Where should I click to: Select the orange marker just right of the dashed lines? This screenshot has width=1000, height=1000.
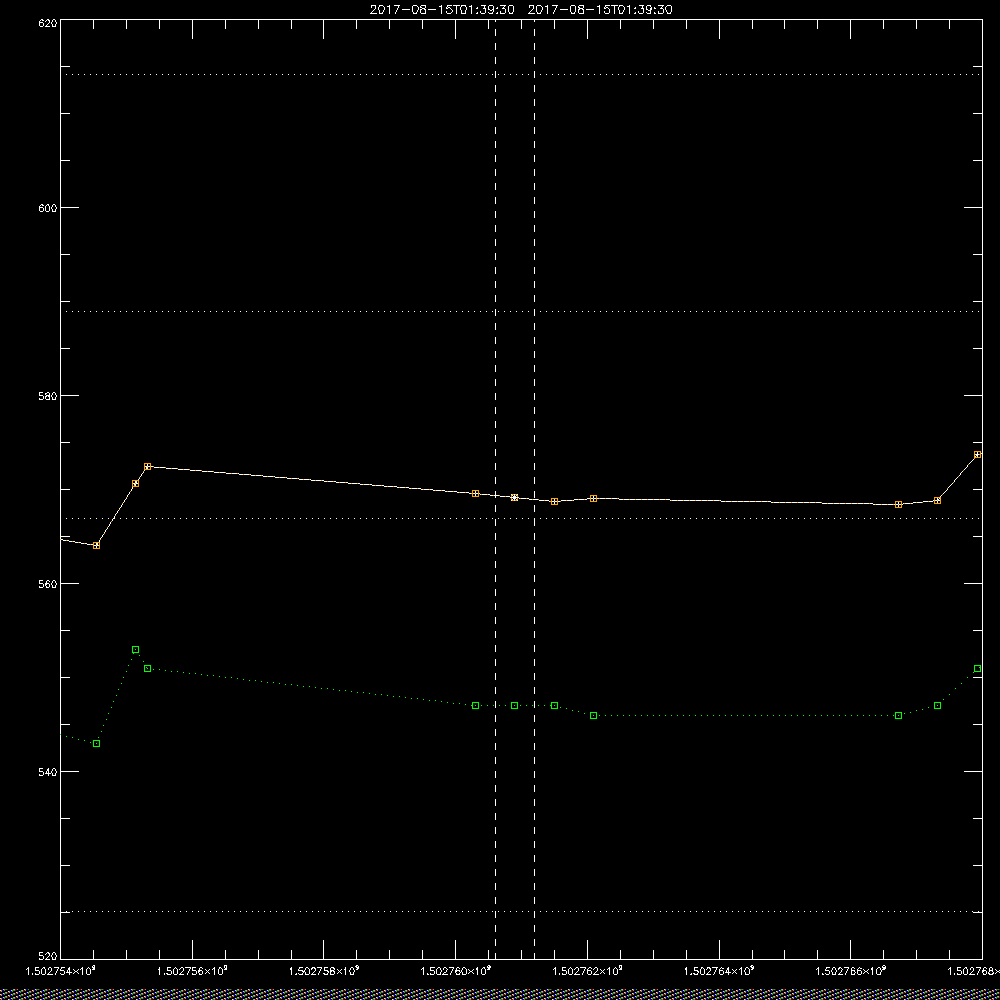click(554, 501)
